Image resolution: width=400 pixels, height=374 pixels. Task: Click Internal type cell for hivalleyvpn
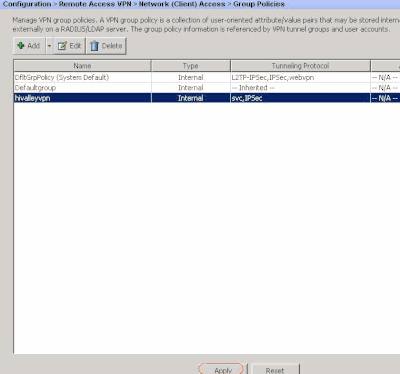191,98
